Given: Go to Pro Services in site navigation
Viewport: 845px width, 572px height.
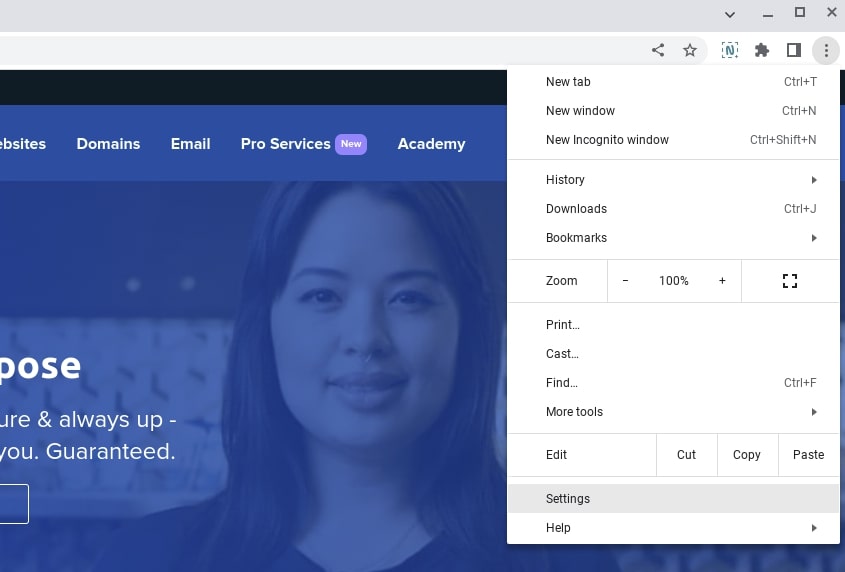Looking at the screenshot, I should [286, 144].
